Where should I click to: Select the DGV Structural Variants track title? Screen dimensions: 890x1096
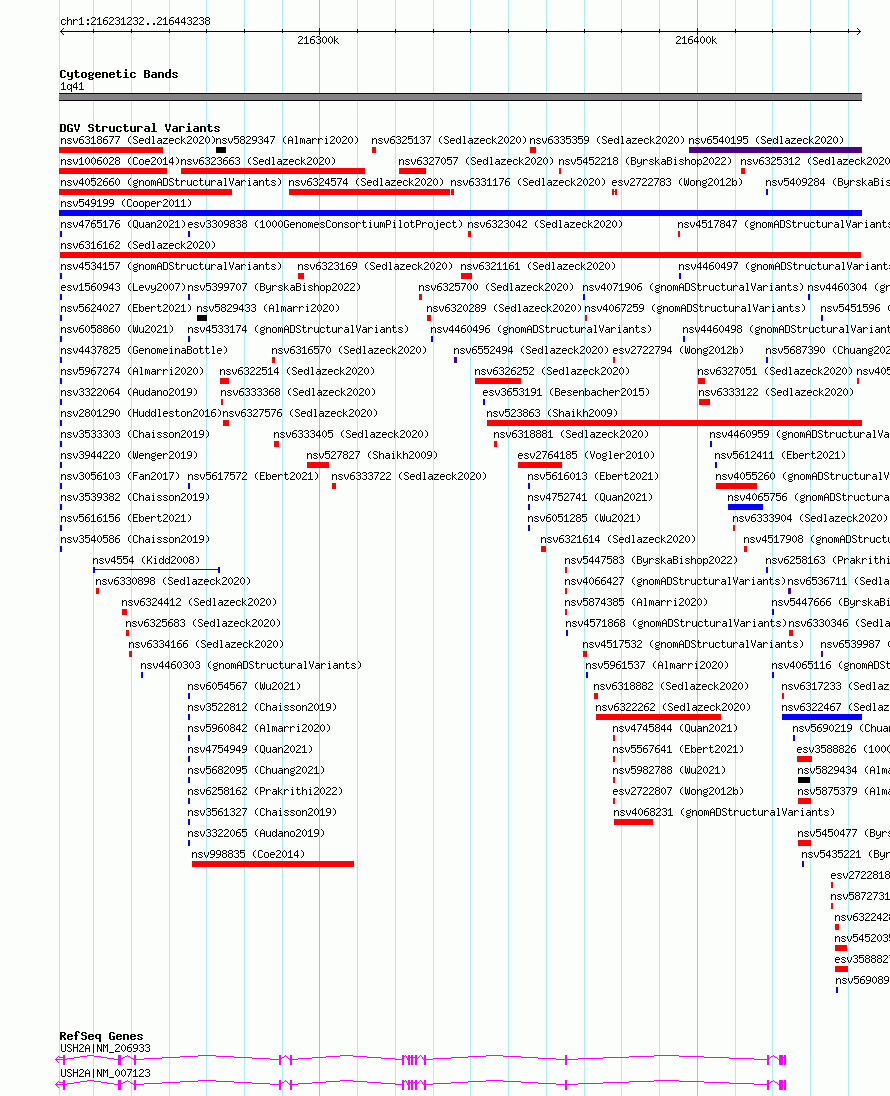[140, 128]
